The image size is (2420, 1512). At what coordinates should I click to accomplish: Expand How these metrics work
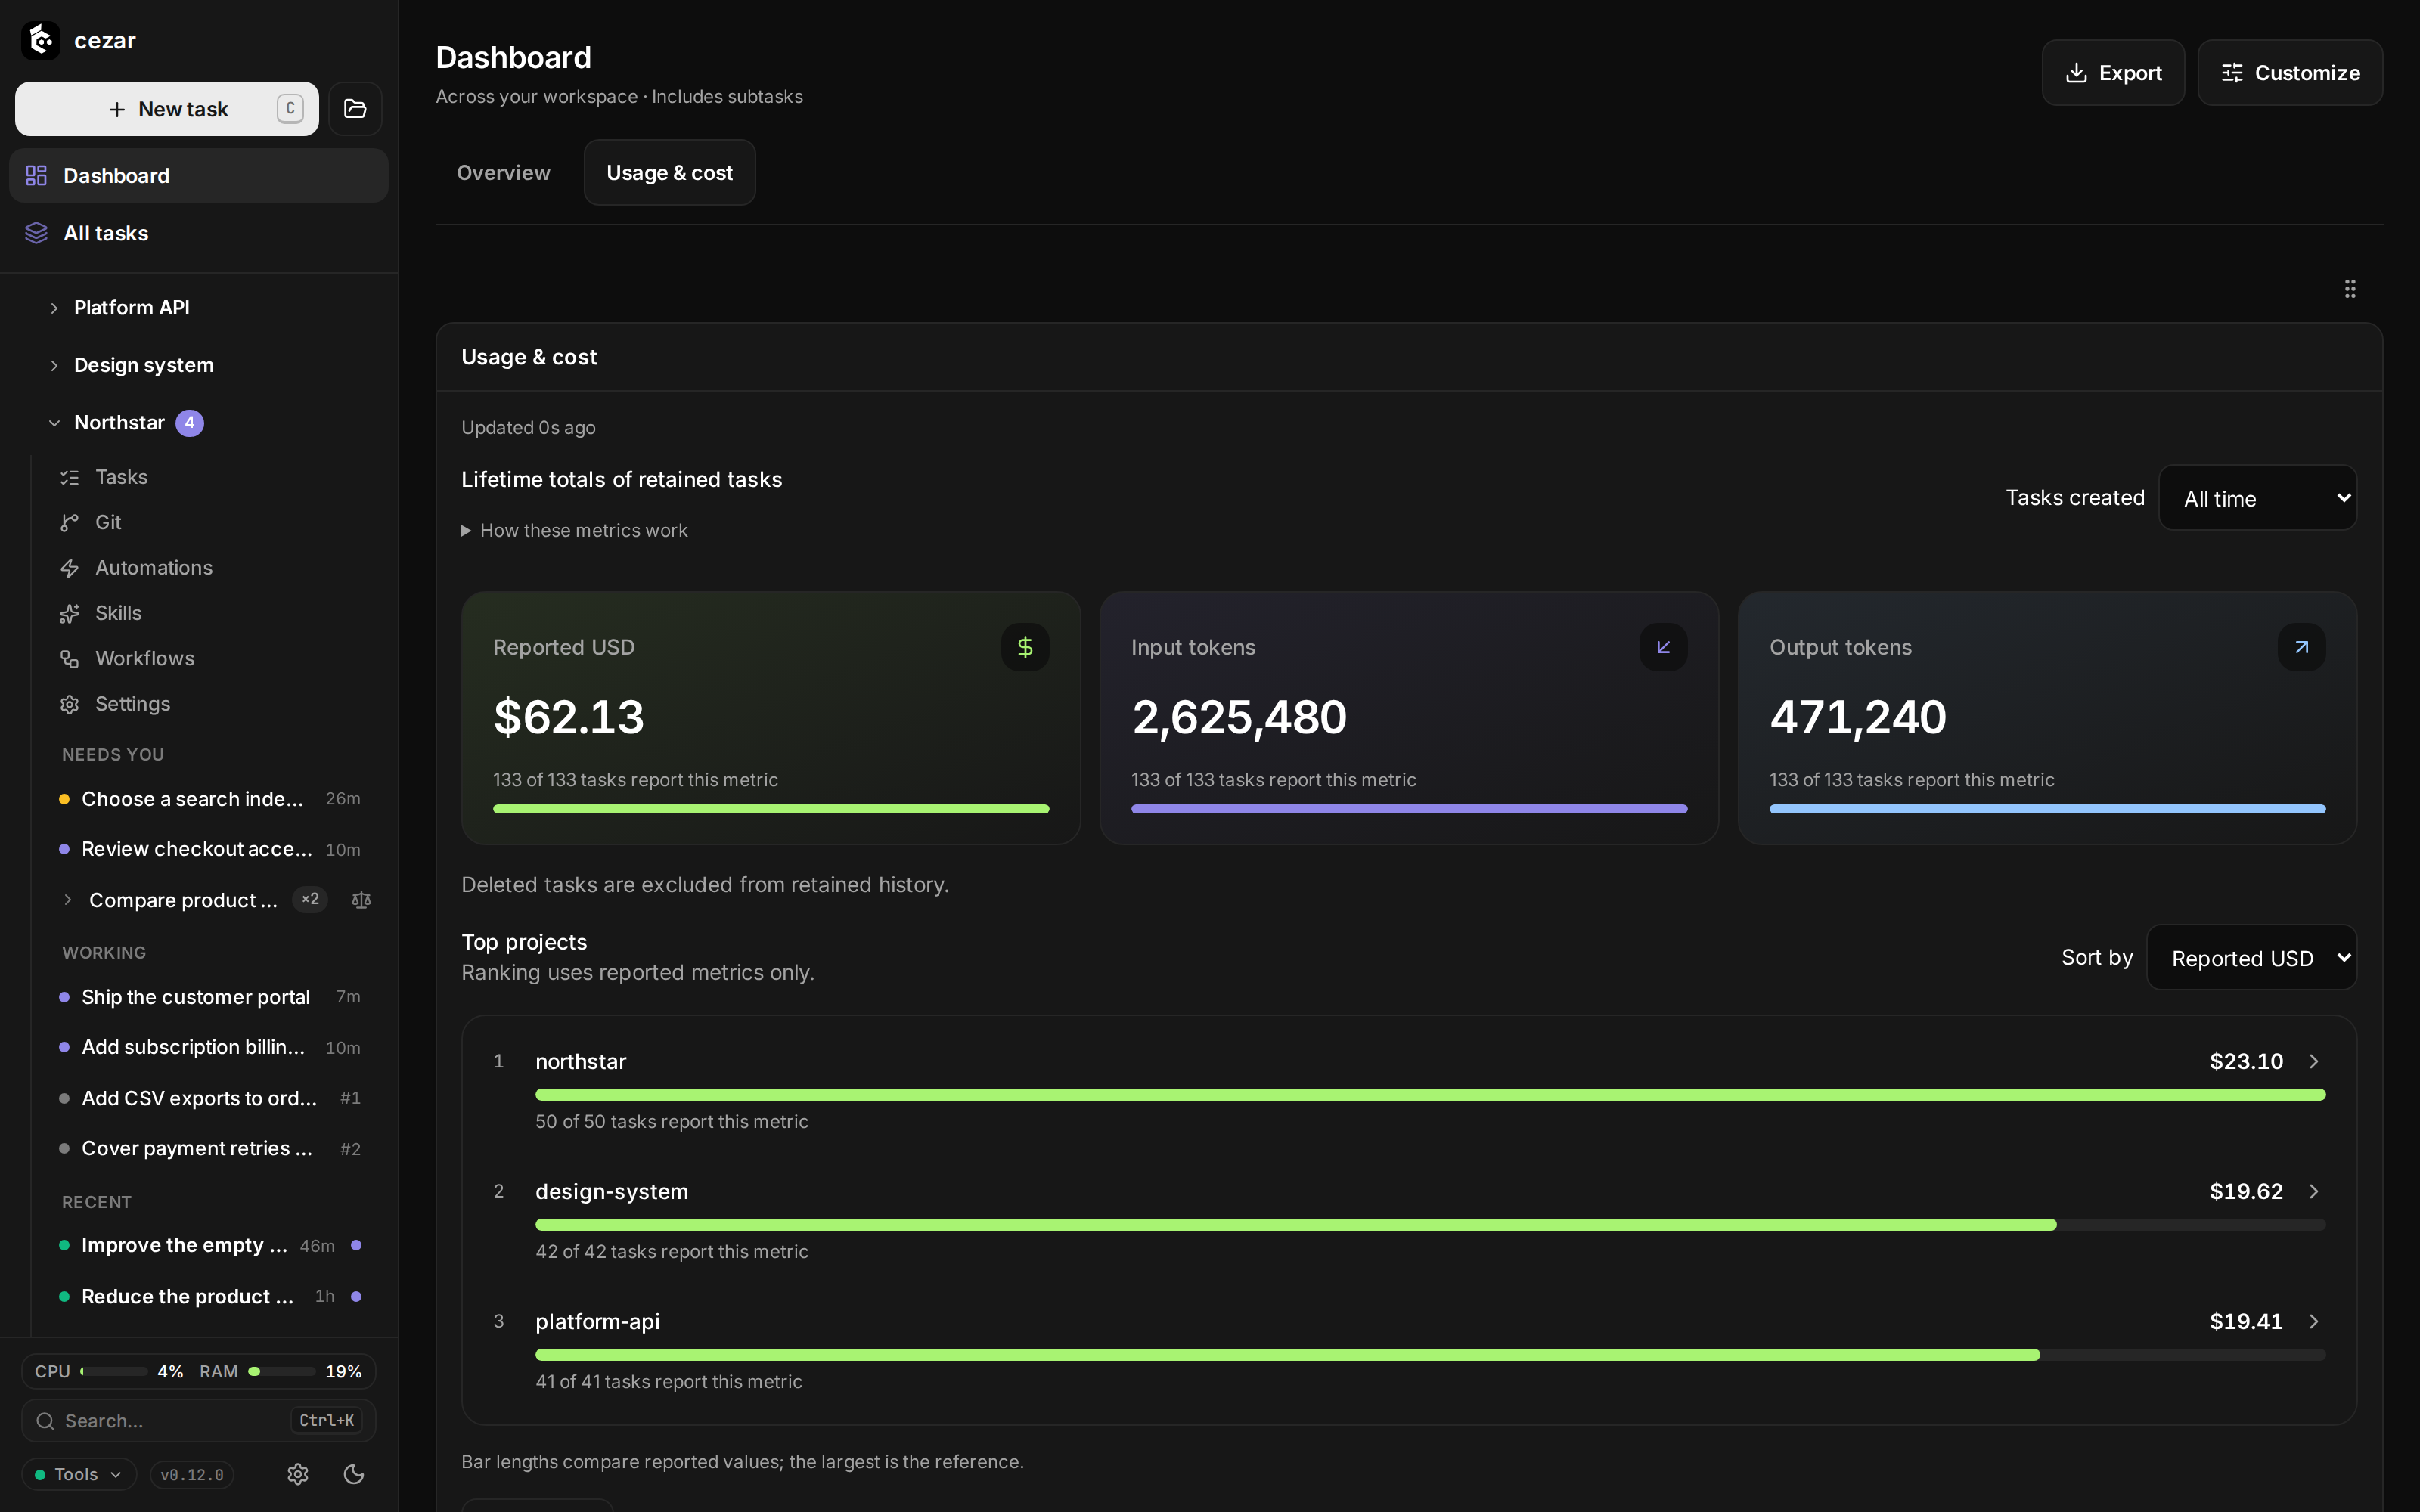click(x=575, y=531)
